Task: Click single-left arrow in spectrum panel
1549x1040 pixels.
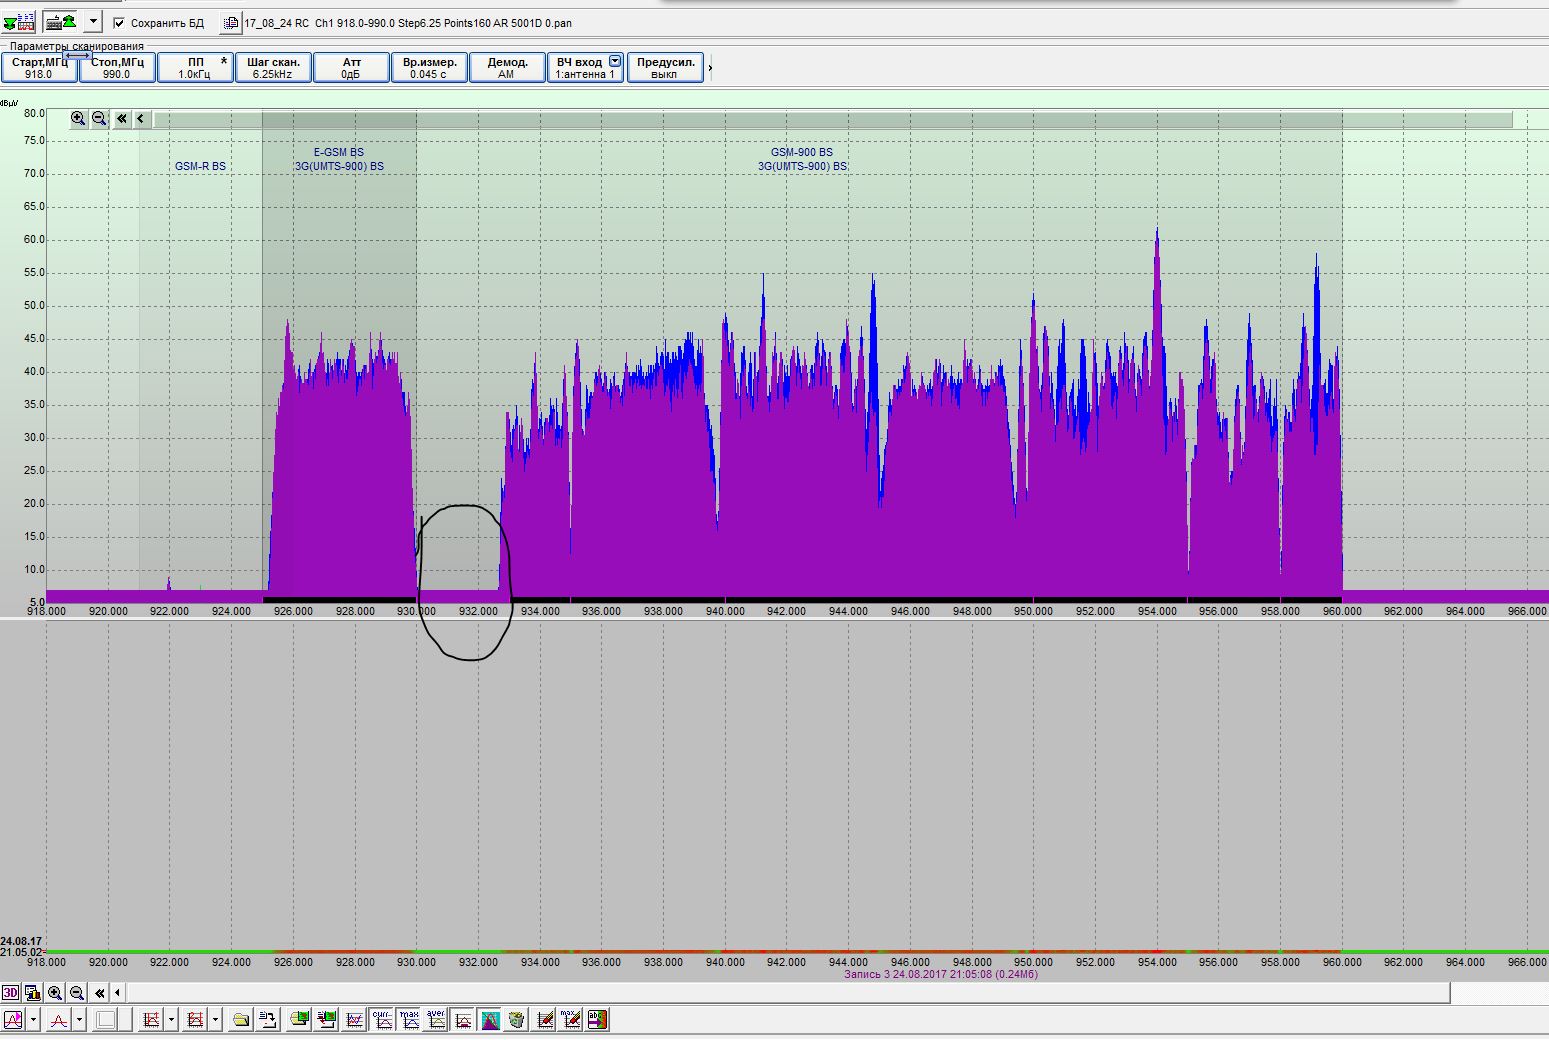Action: click(x=141, y=119)
